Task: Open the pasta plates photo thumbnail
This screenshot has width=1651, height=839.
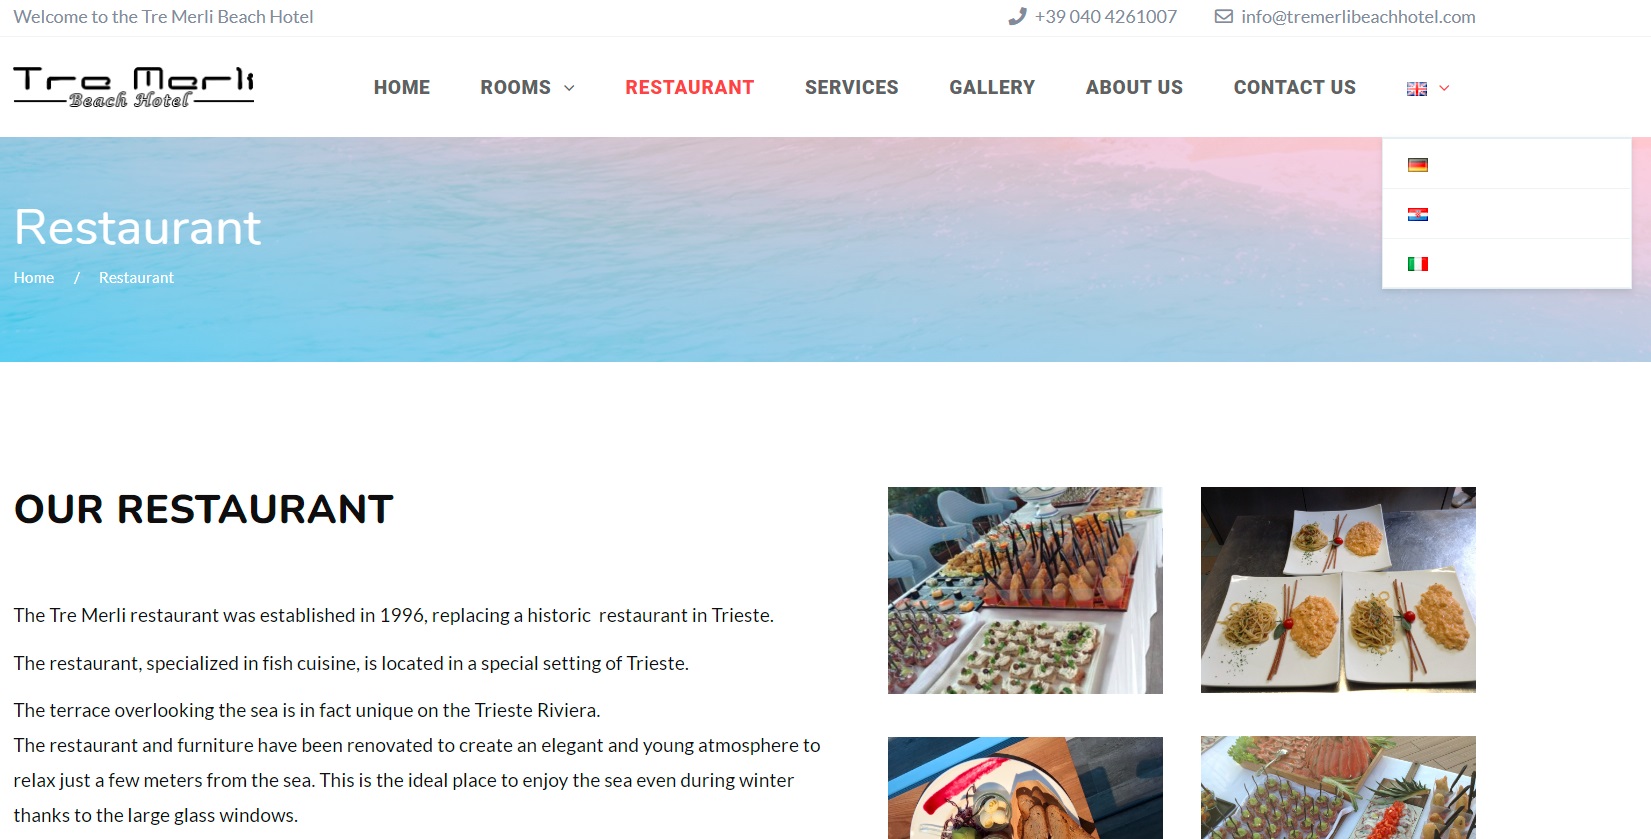Action: coord(1338,590)
